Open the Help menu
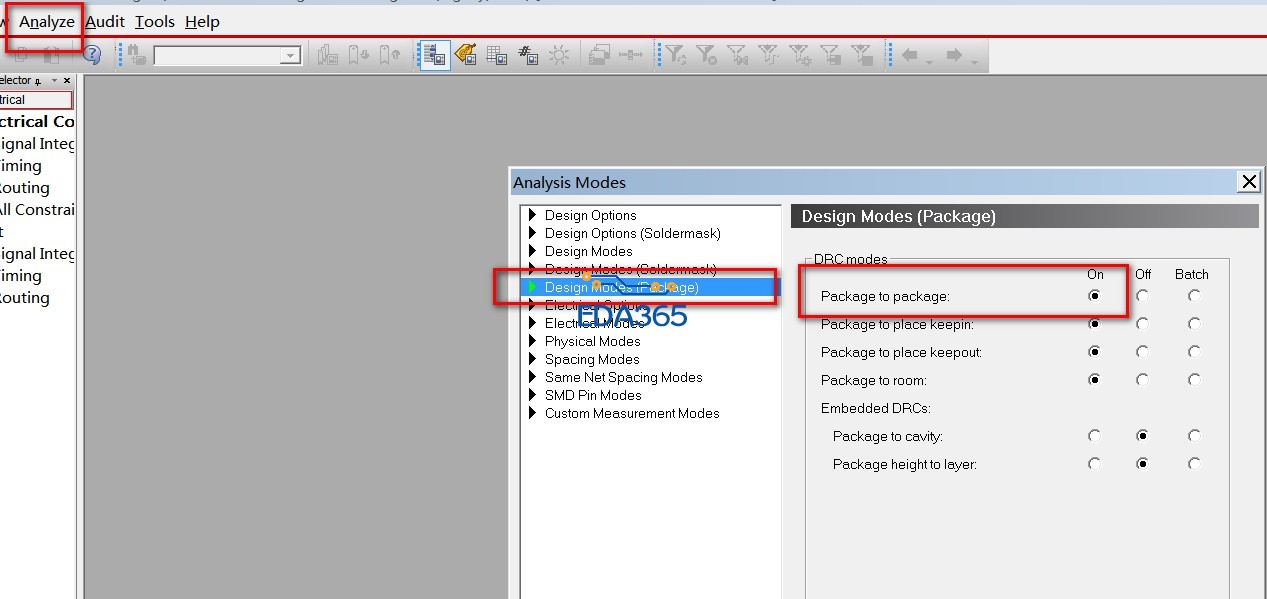 202,22
